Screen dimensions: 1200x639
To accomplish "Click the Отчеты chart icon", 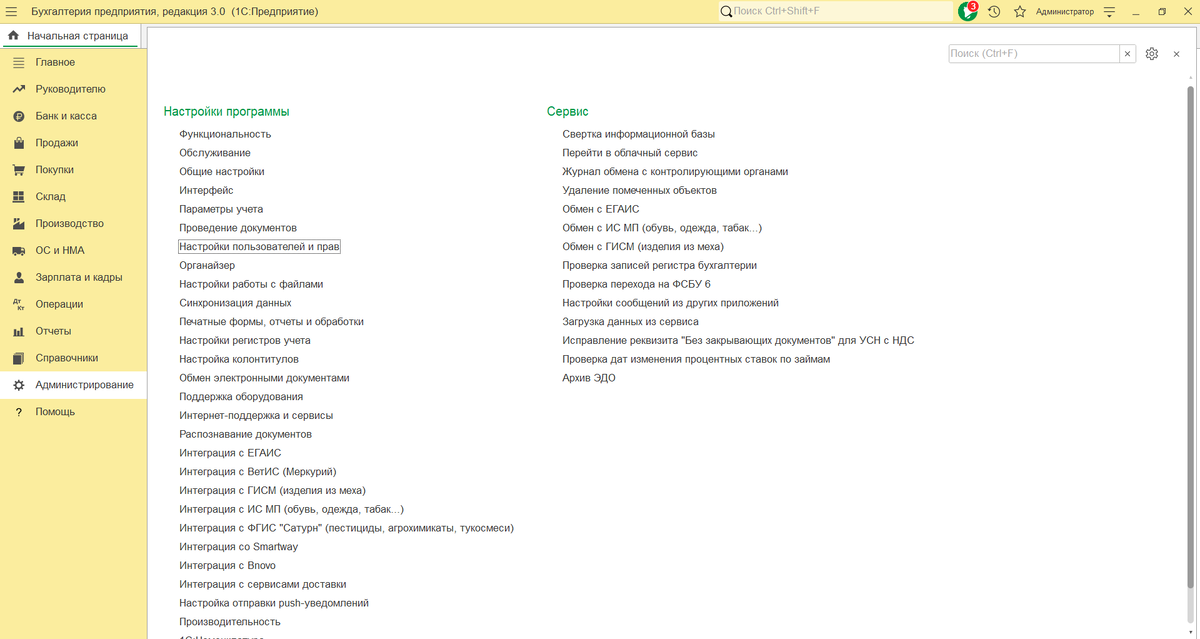I will click(18, 331).
